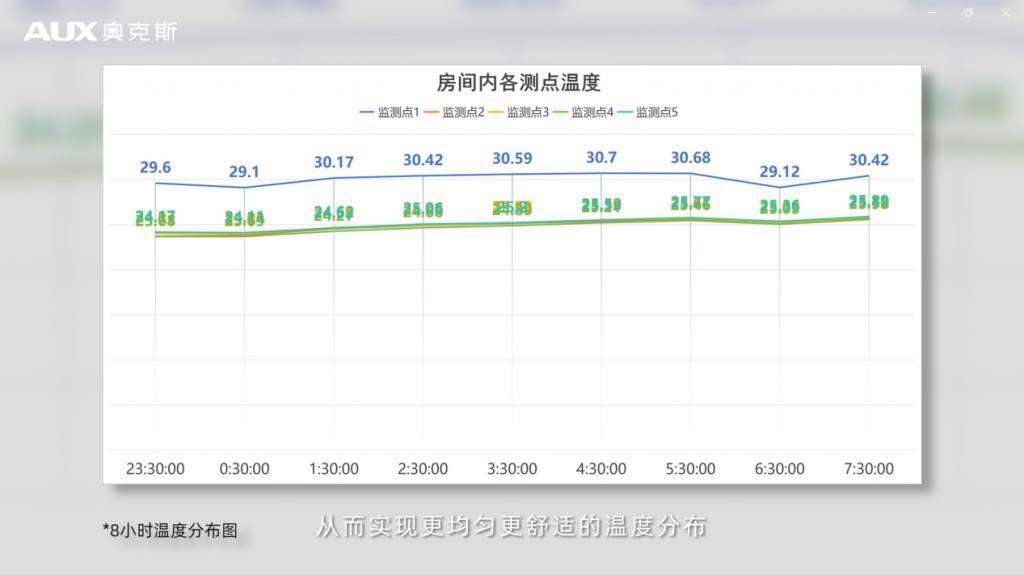1024x575 pixels.
Task: Toggle 监测点4 legend entry
Action: 583,112
